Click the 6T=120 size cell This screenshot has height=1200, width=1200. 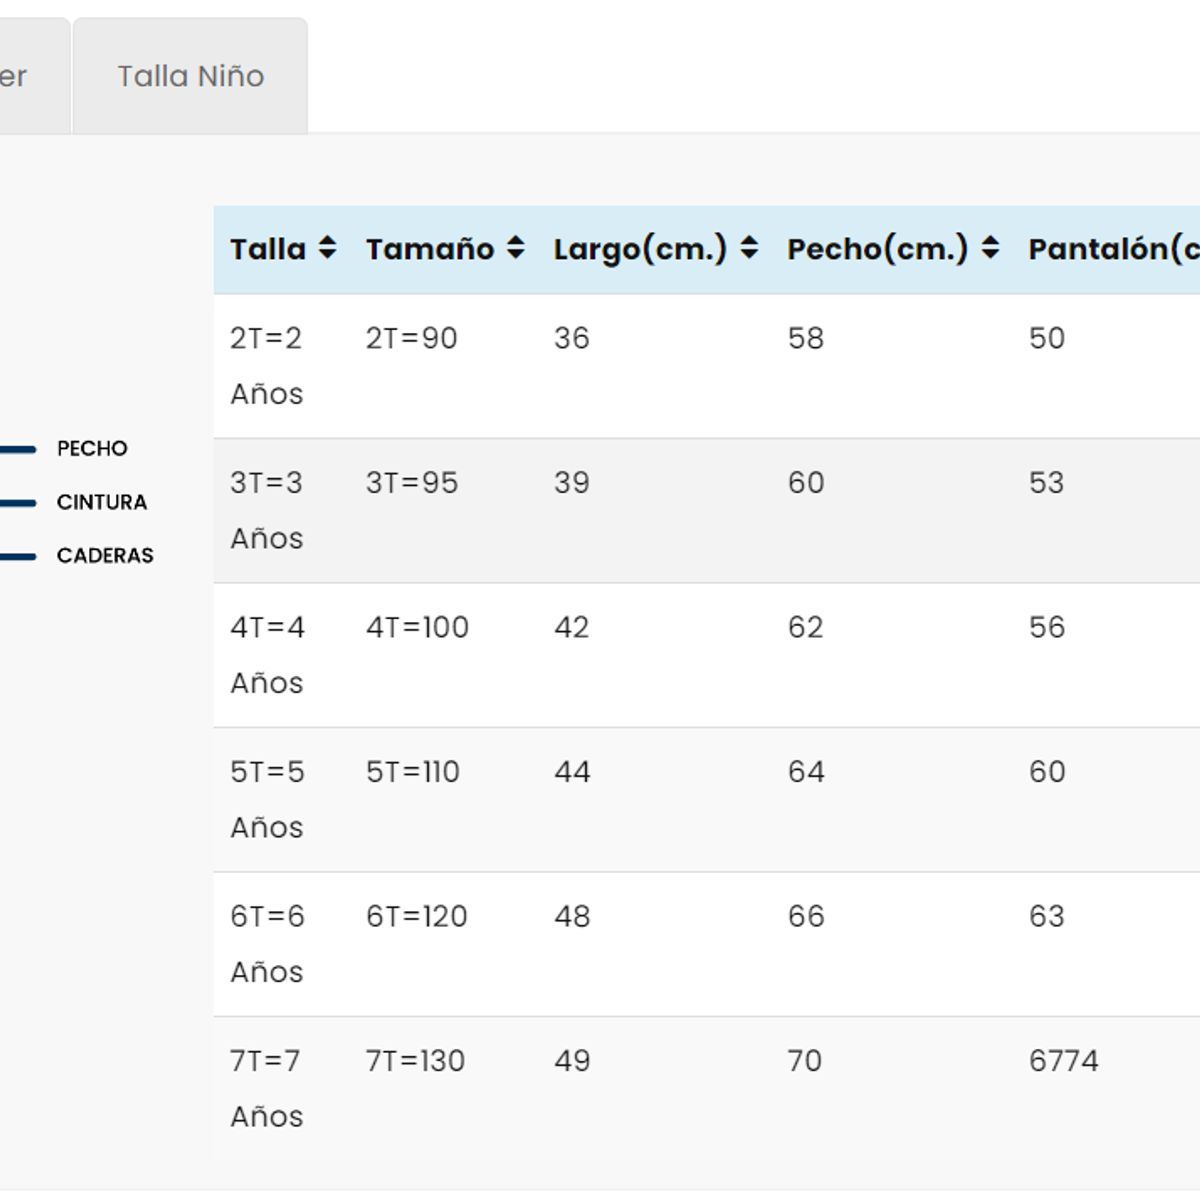417,916
